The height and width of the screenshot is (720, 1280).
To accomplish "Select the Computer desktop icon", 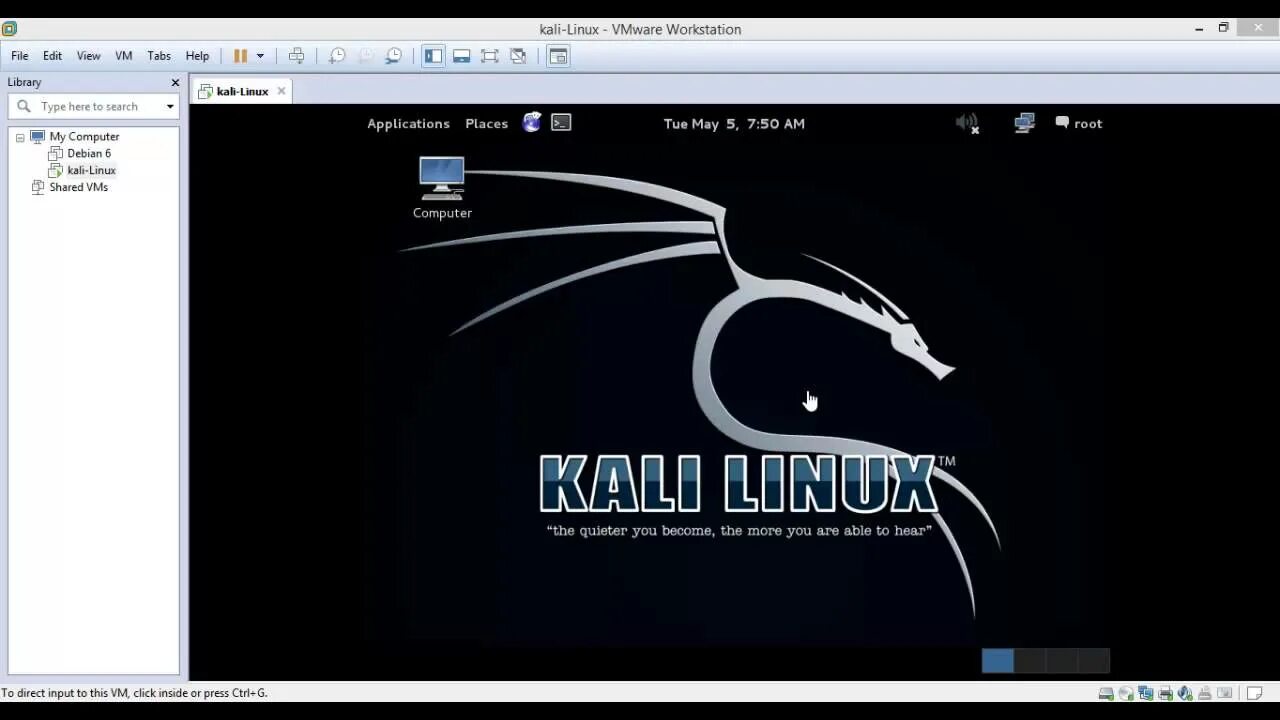I will pos(442,188).
